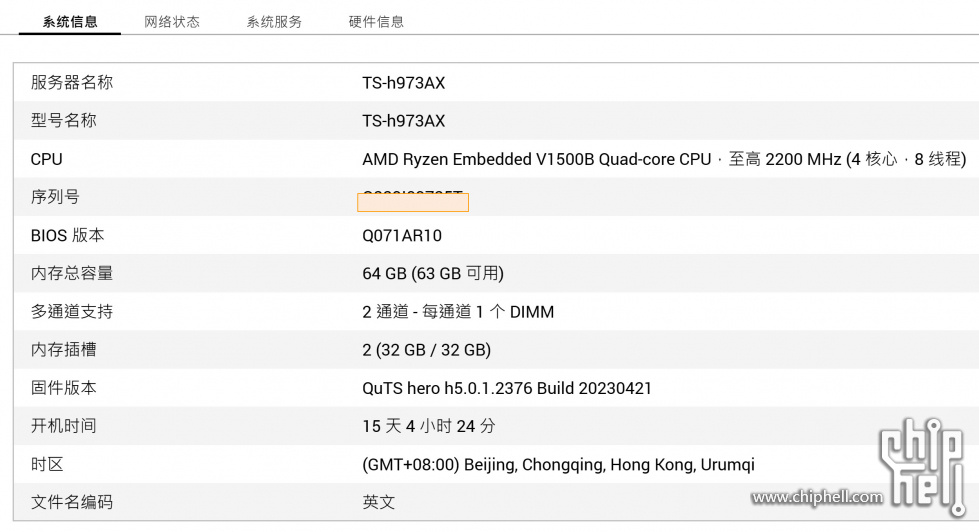
Task: Click the 多通道支持 DIMM value
Action: pyautogui.click(x=458, y=312)
